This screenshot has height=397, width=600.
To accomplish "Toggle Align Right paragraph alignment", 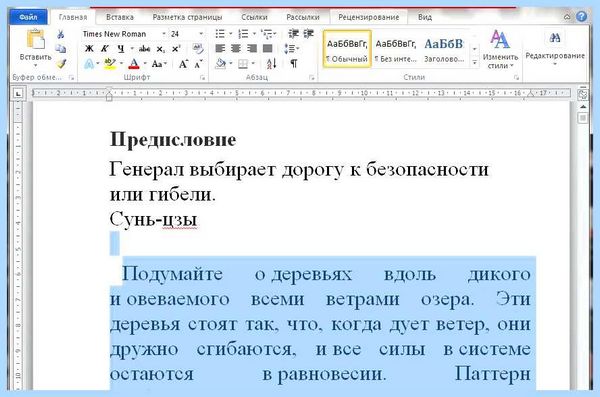I will pyautogui.click(x=252, y=49).
